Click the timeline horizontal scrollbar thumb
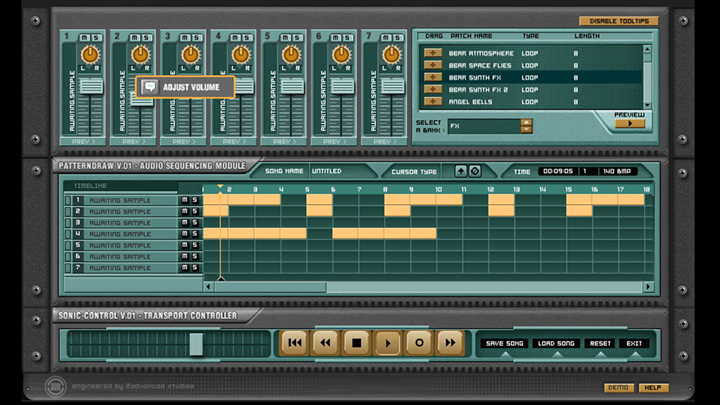Viewport: 720px width, 405px height. 270,287
